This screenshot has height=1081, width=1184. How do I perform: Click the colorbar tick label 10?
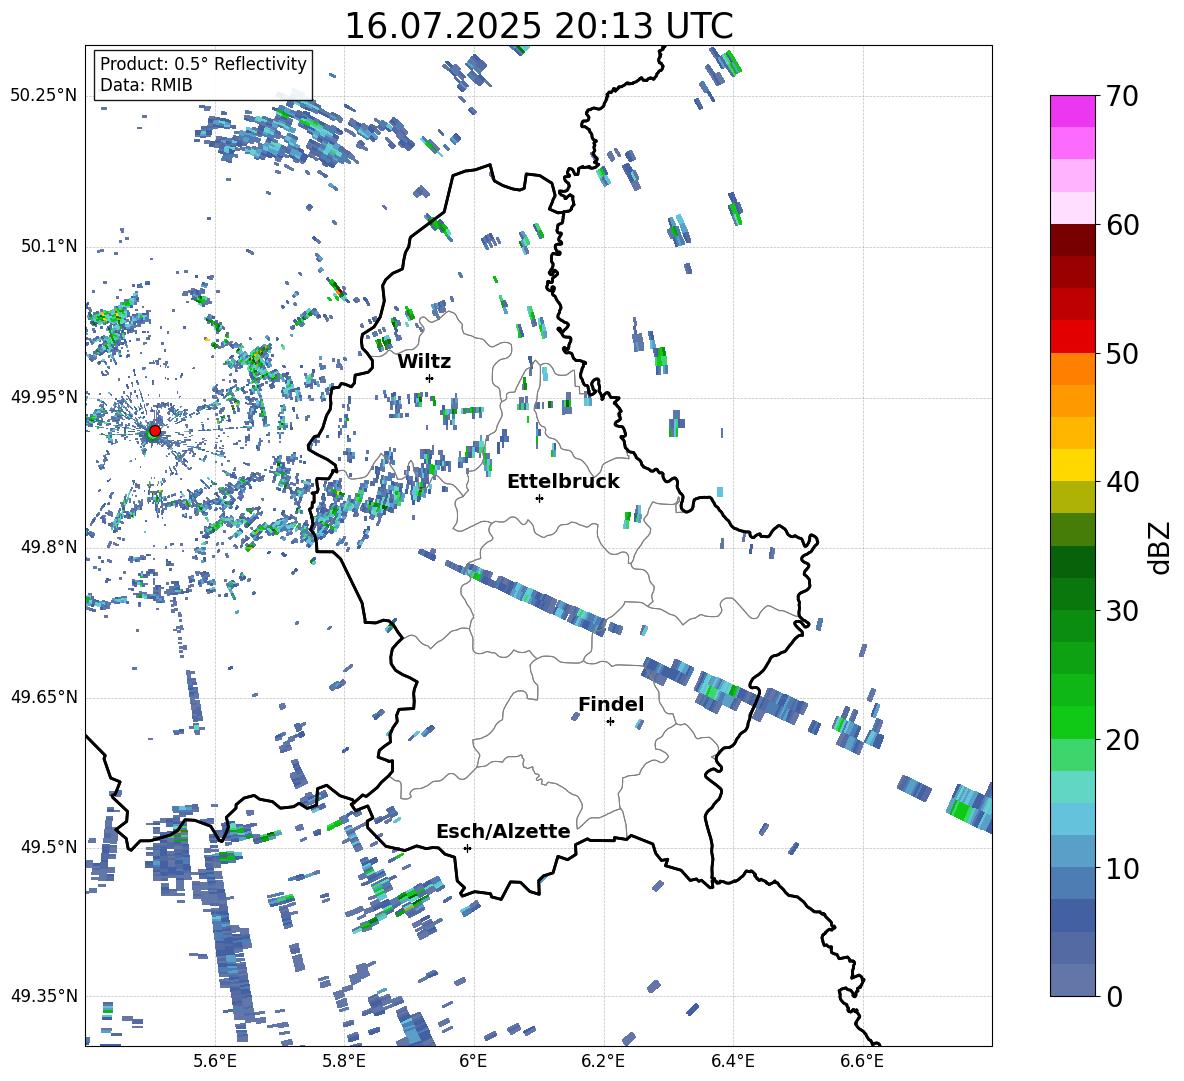tap(1122, 868)
